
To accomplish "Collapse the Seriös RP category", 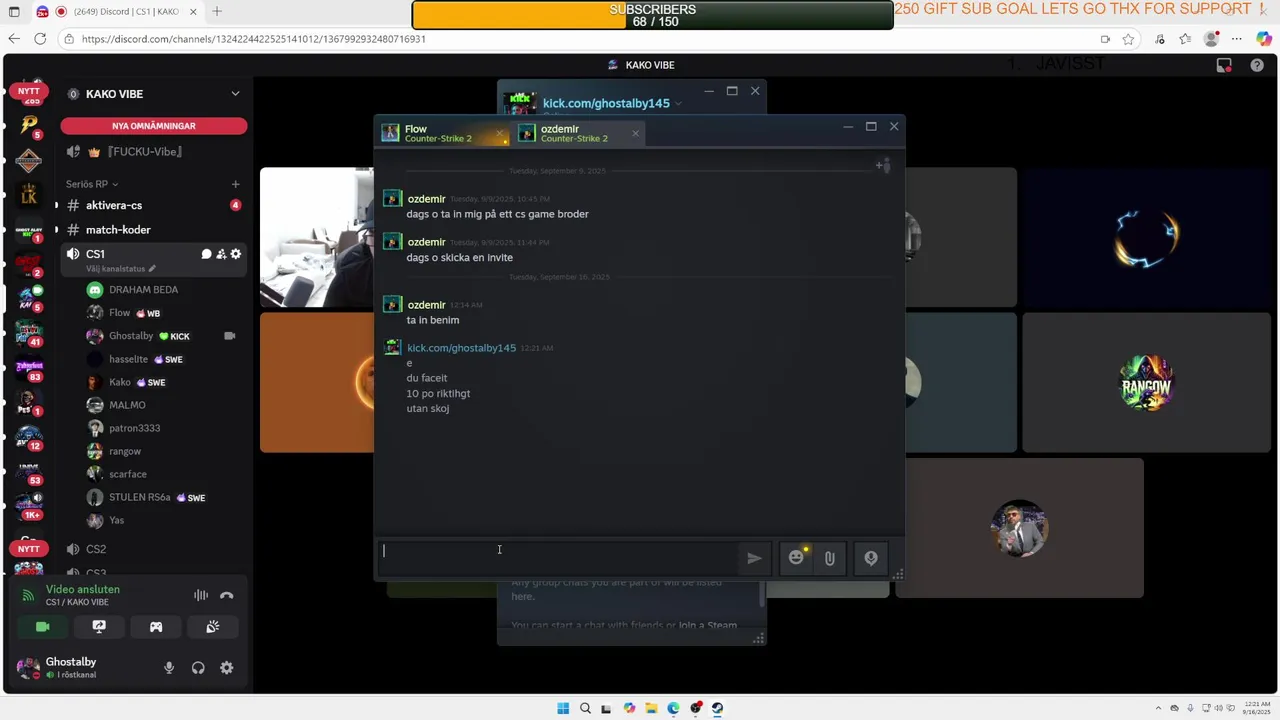I will [92, 184].
